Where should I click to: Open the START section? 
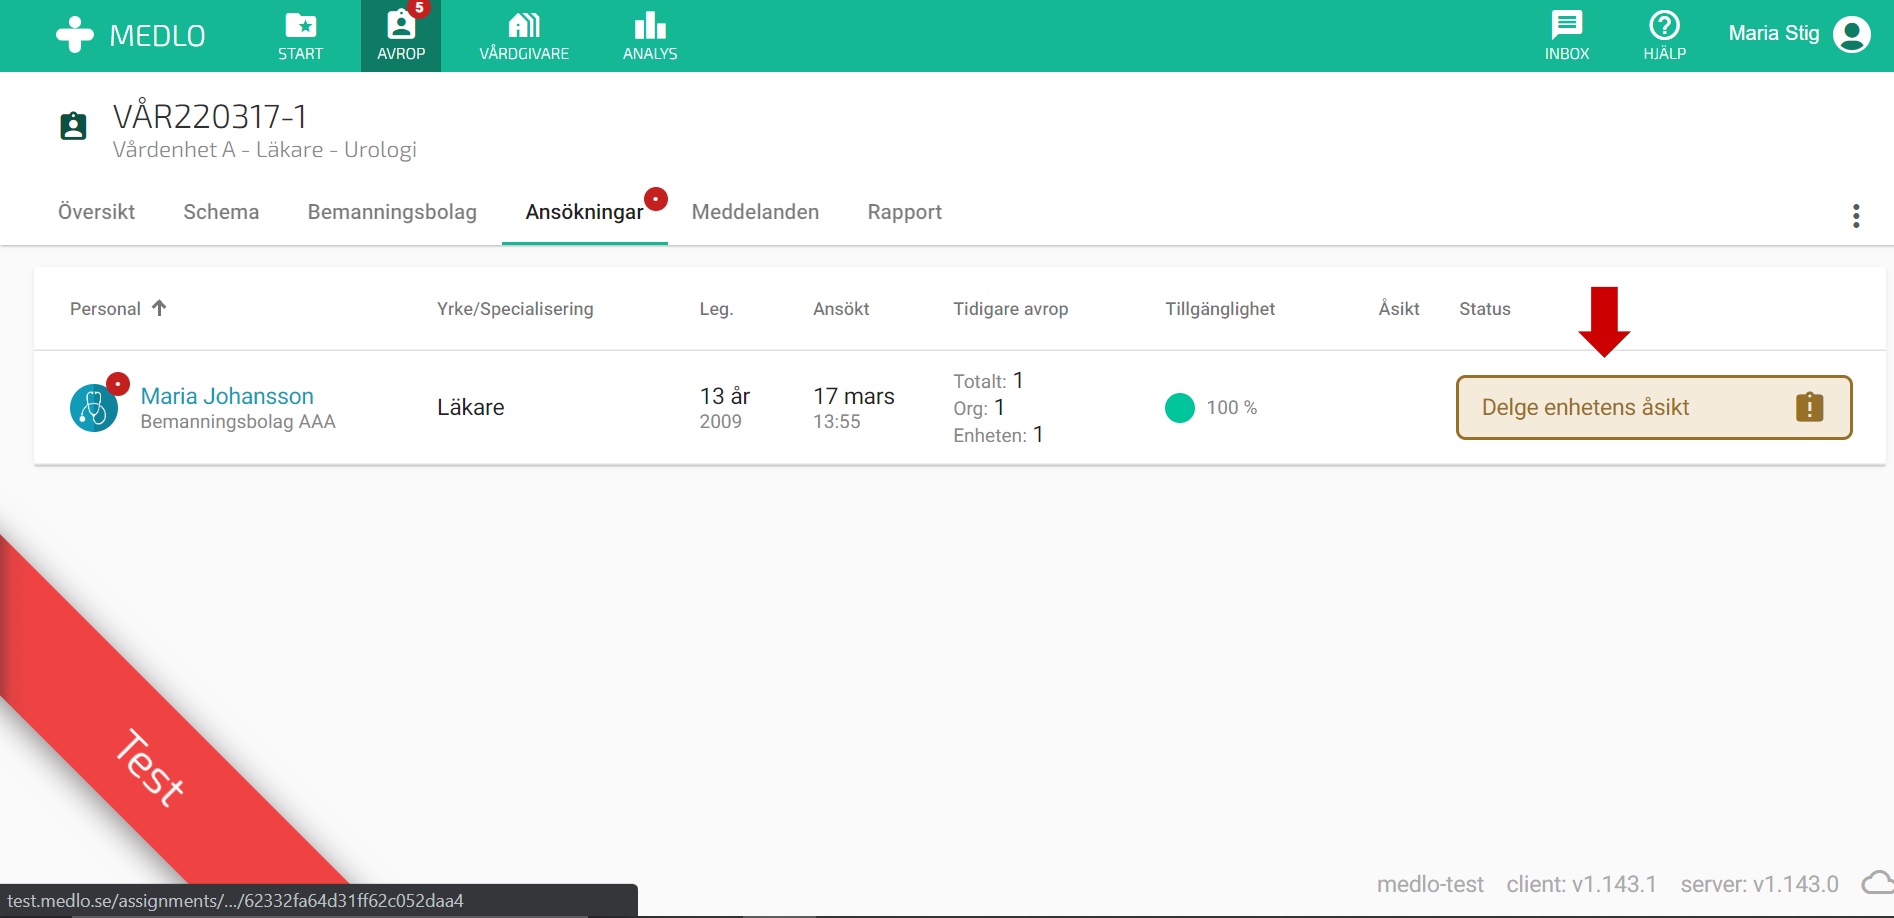(x=301, y=36)
